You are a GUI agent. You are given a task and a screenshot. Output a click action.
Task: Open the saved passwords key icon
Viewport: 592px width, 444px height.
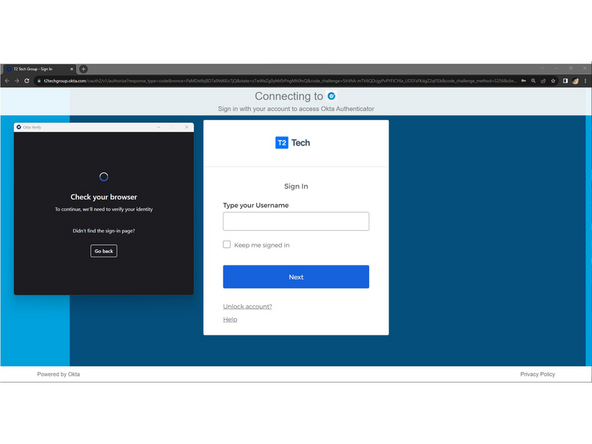click(524, 81)
